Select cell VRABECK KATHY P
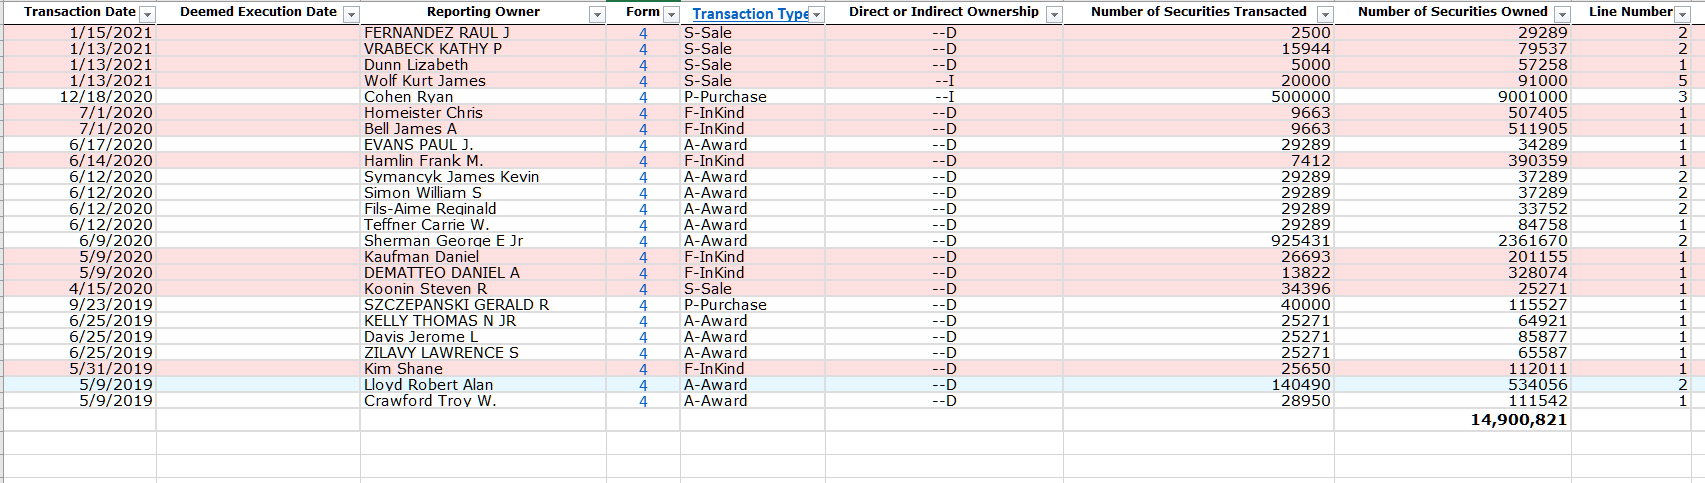The width and height of the screenshot is (1705, 483). pyautogui.click(x=483, y=49)
